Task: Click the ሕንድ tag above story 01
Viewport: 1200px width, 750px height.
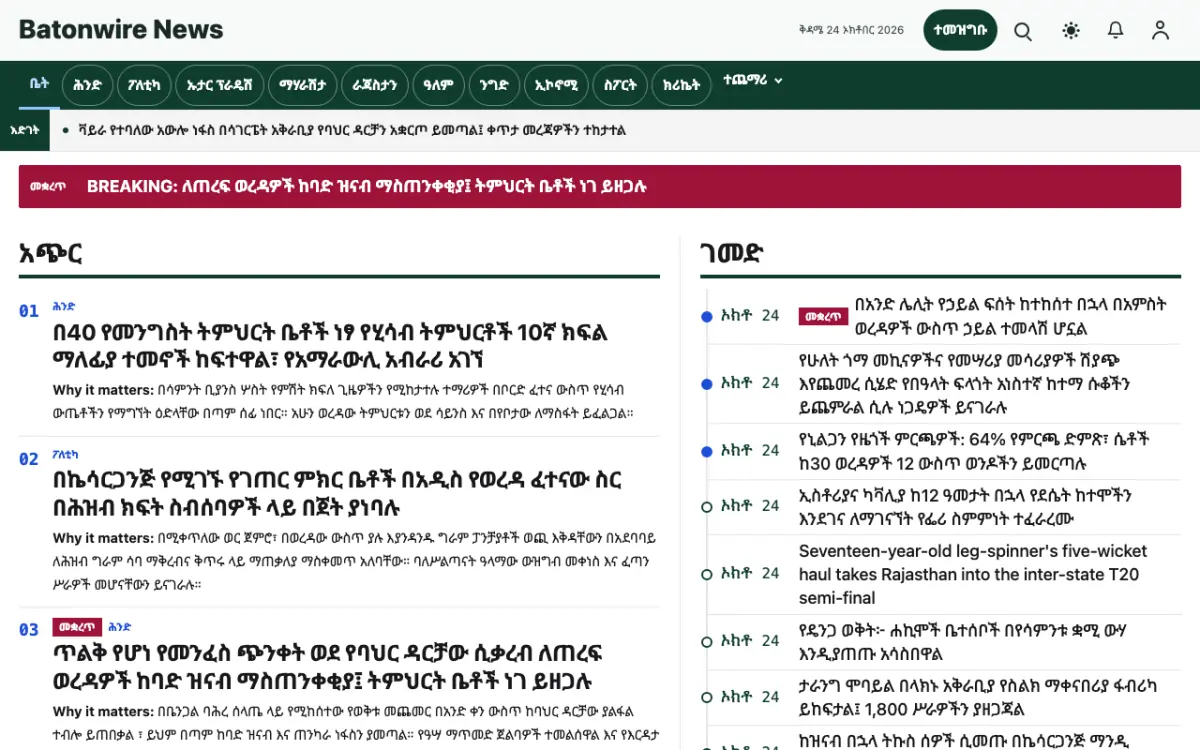Action: pyautogui.click(x=64, y=307)
